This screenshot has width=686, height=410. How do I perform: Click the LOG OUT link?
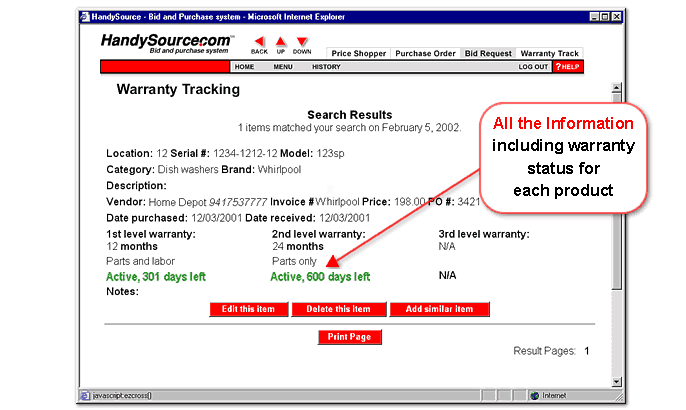tap(533, 67)
